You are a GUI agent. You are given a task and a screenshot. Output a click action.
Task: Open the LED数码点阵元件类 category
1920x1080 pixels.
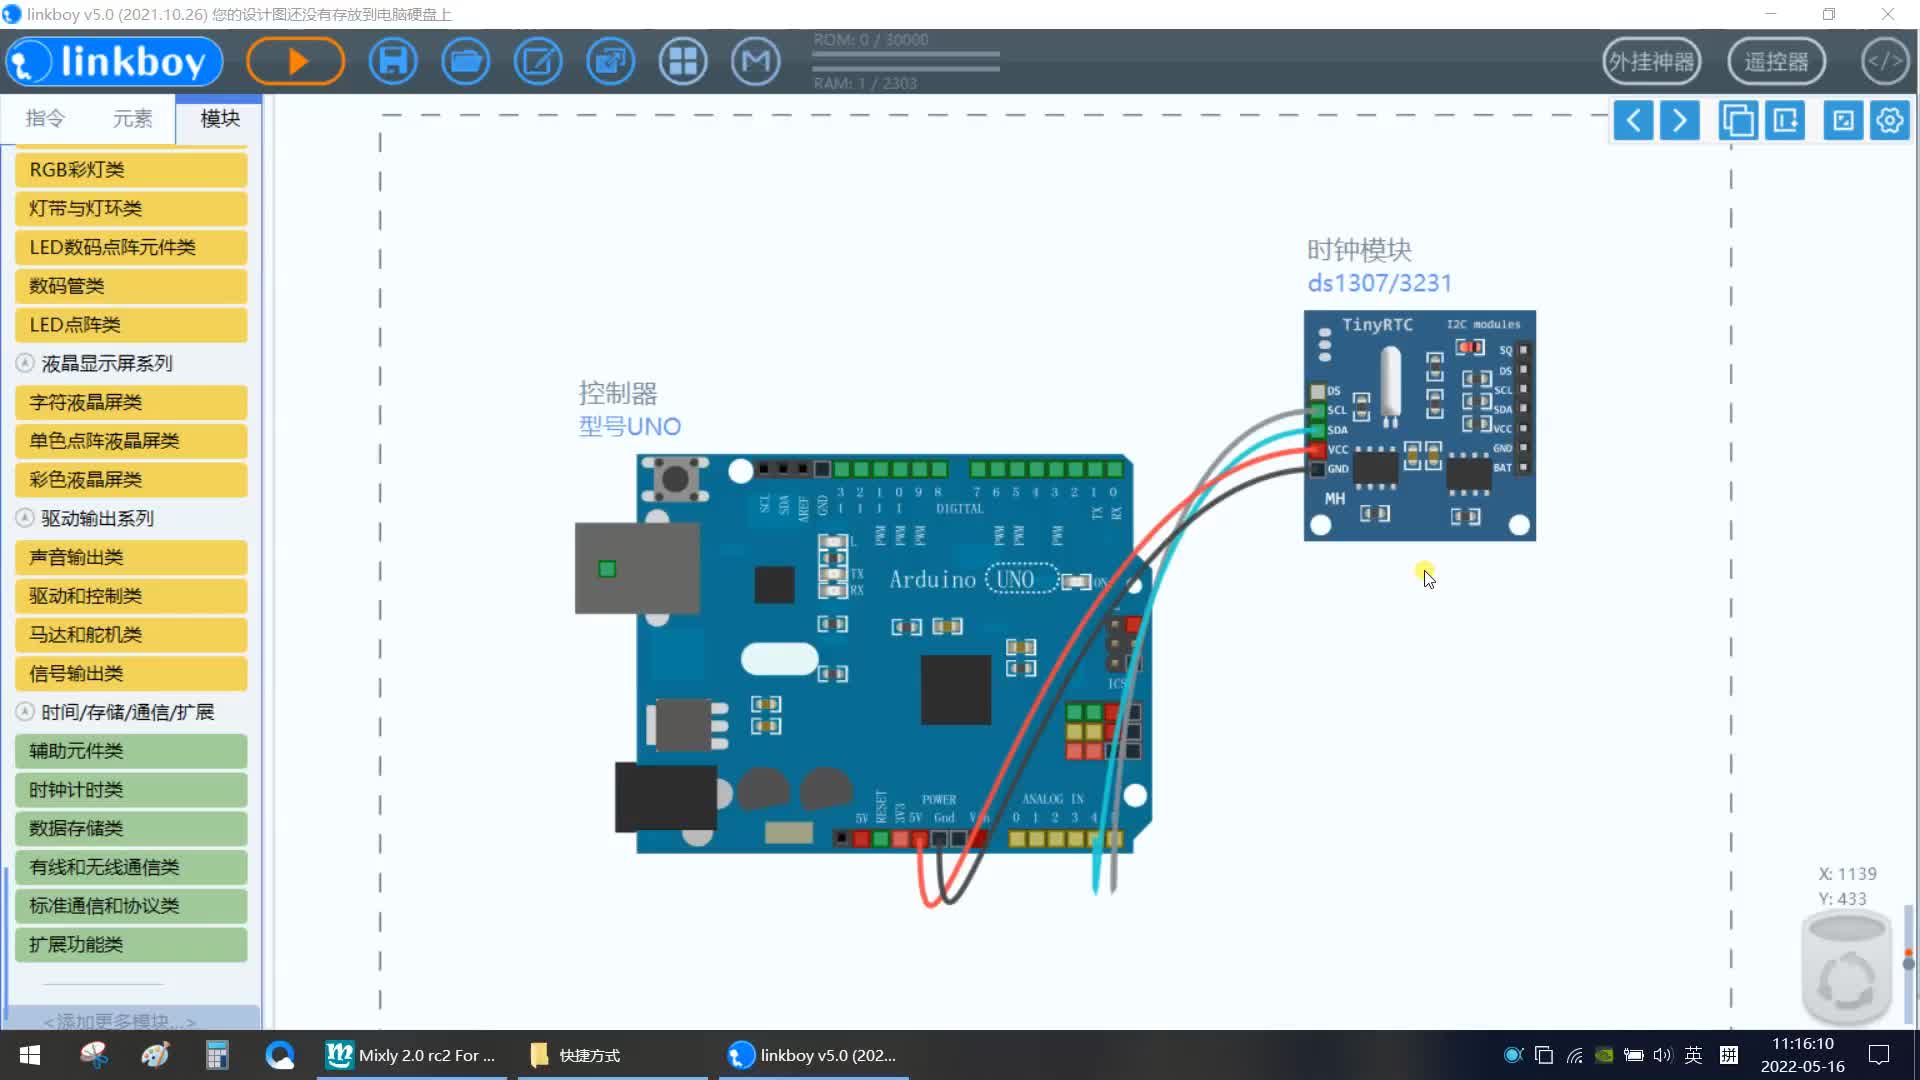click(x=131, y=247)
